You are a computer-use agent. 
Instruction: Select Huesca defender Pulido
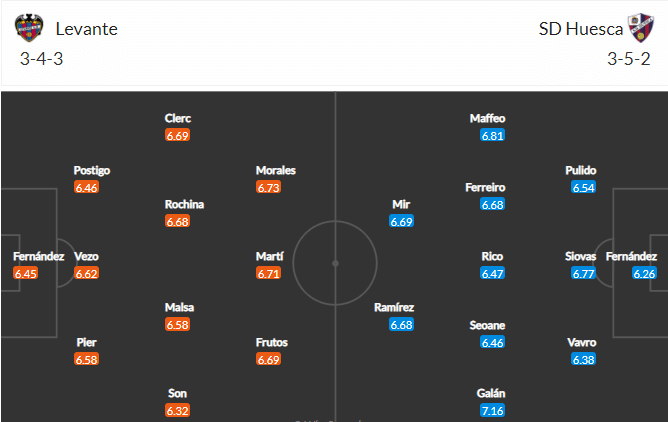(581, 170)
